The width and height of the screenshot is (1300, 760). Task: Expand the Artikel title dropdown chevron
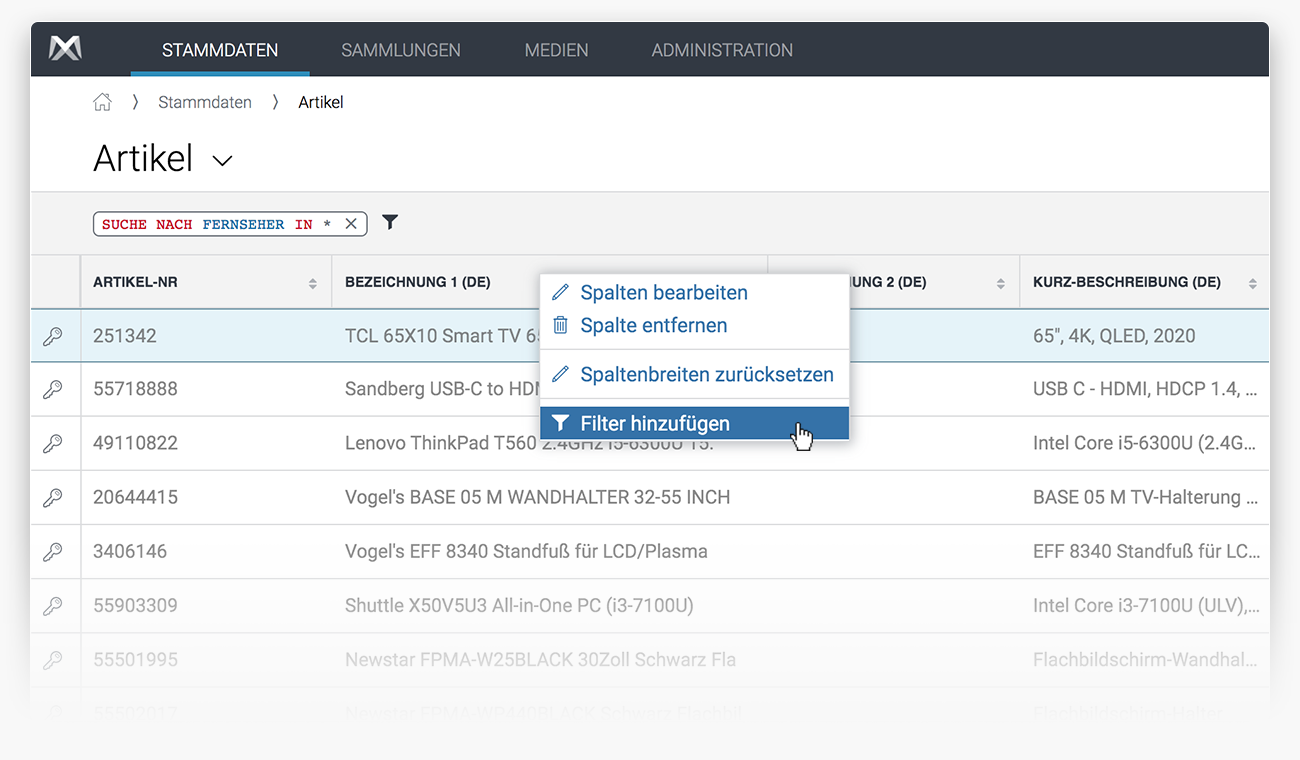pyautogui.click(x=222, y=161)
